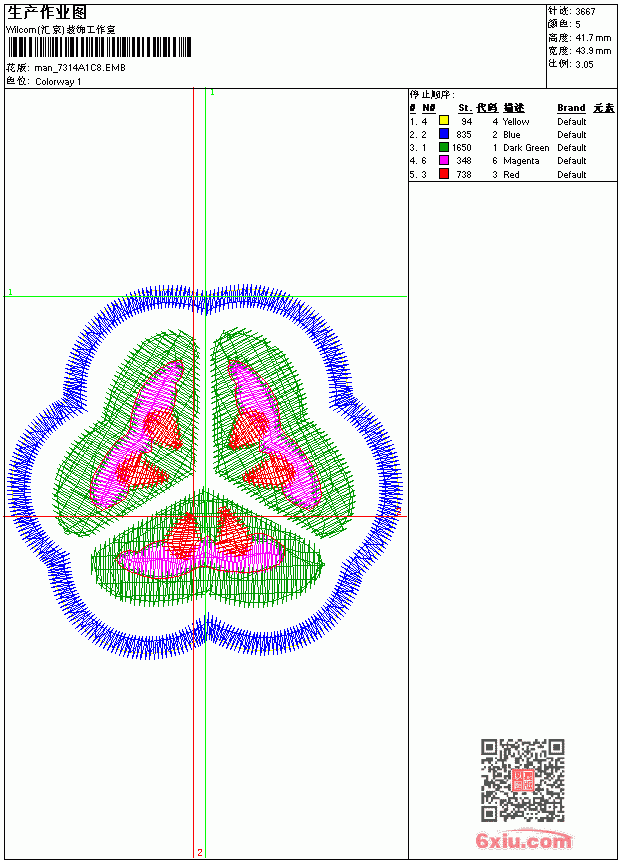Select the Yellow color row label
The width and height of the screenshot is (620, 860).
coord(516,122)
